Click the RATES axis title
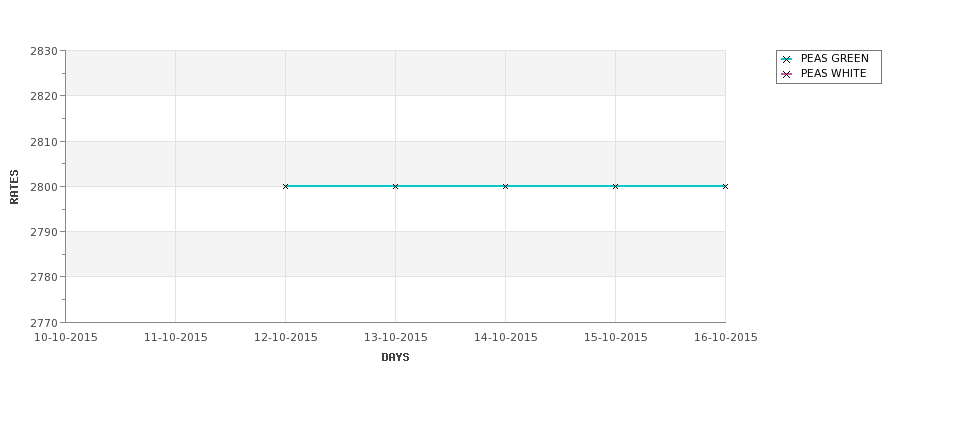975x429 pixels. (x=14, y=187)
